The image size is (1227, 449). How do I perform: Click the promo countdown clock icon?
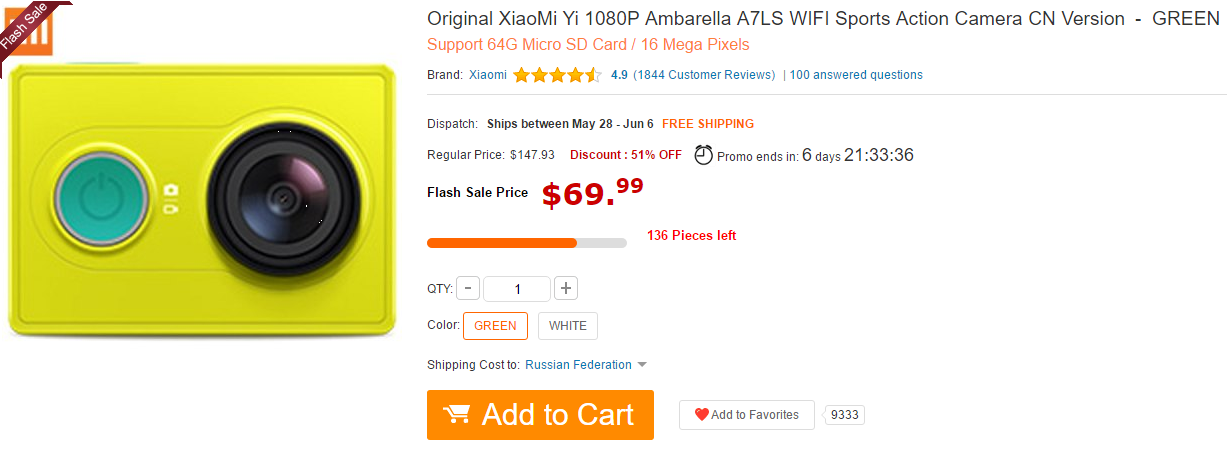point(704,155)
